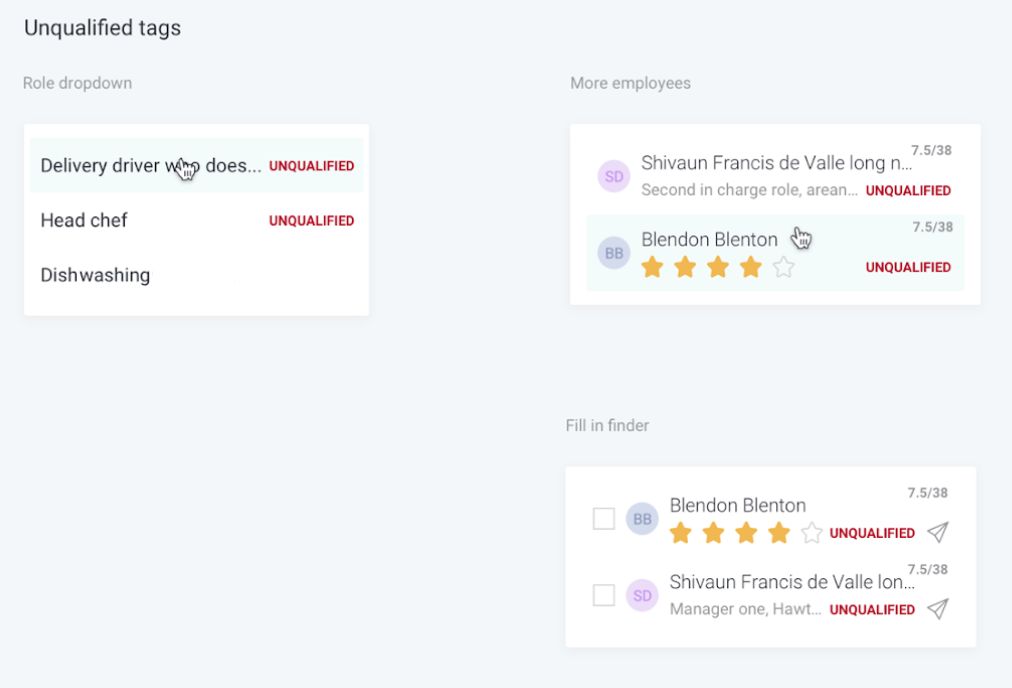Click the BB avatar in More employees
1012x688 pixels.
tap(614, 253)
